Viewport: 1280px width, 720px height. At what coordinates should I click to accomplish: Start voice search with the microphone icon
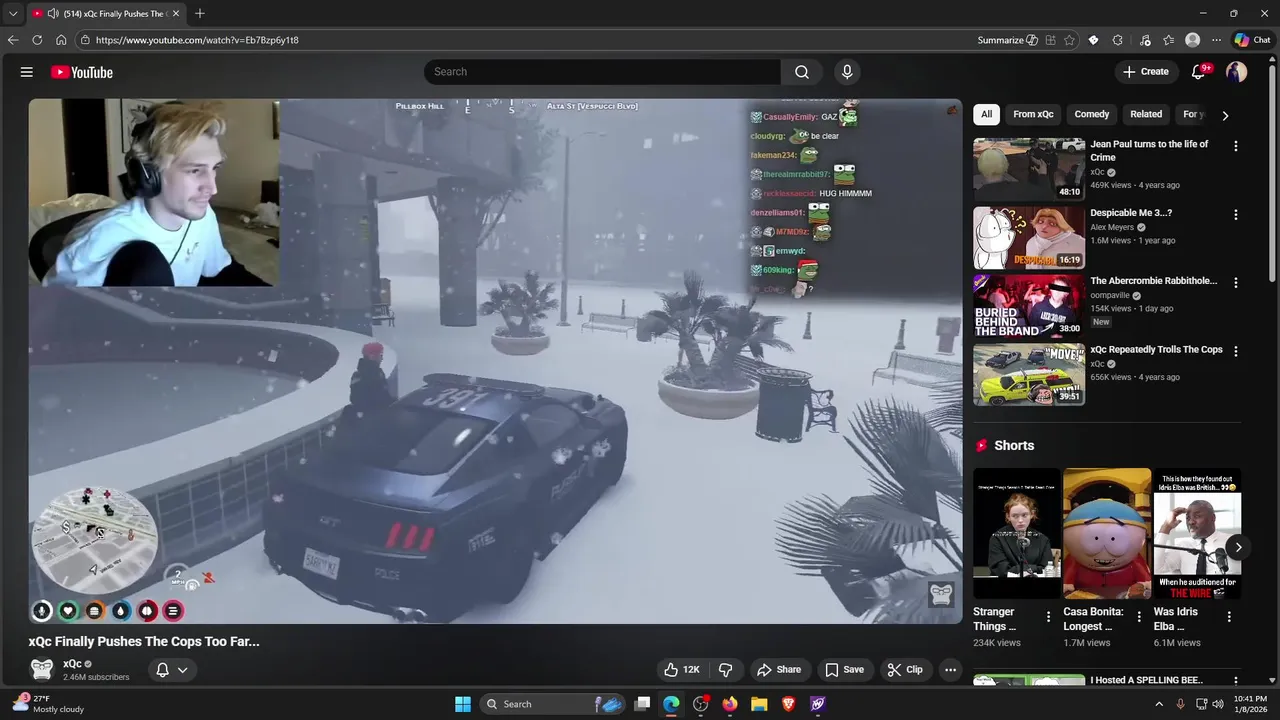(x=847, y=72)
